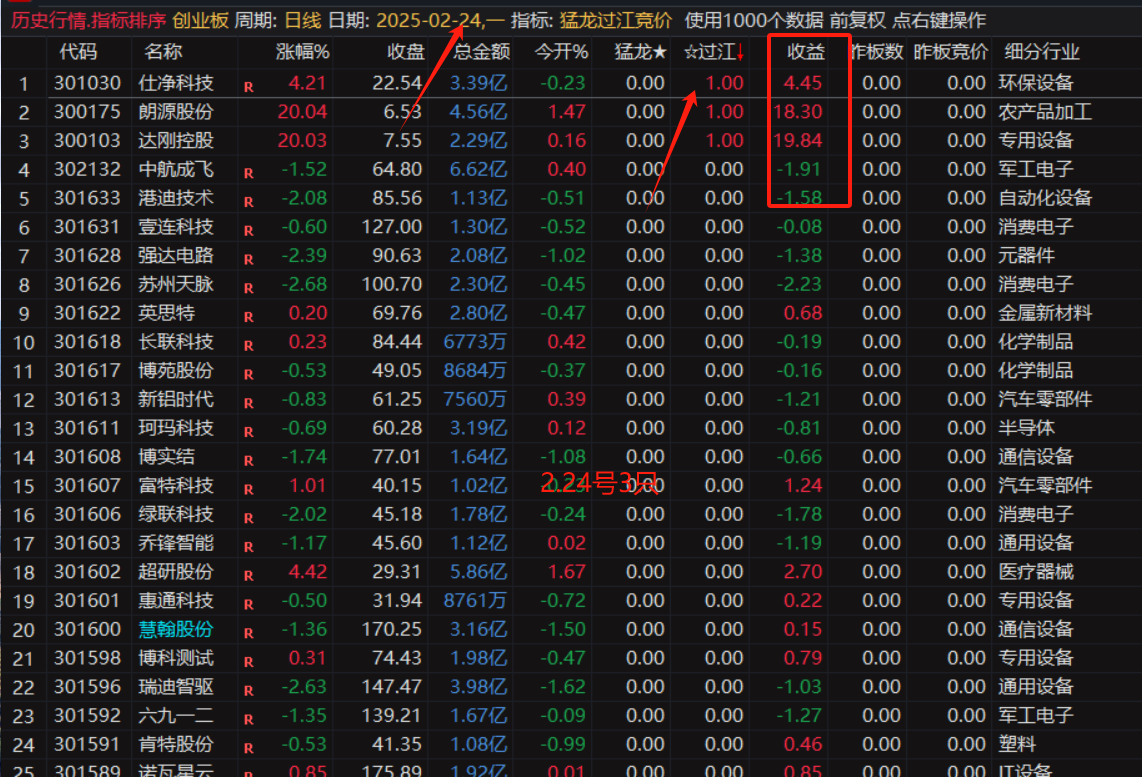This screenshot has width=1142, height=777.
Task: Sort table by 涨幅% column header
Action: [x=302, y=52]
